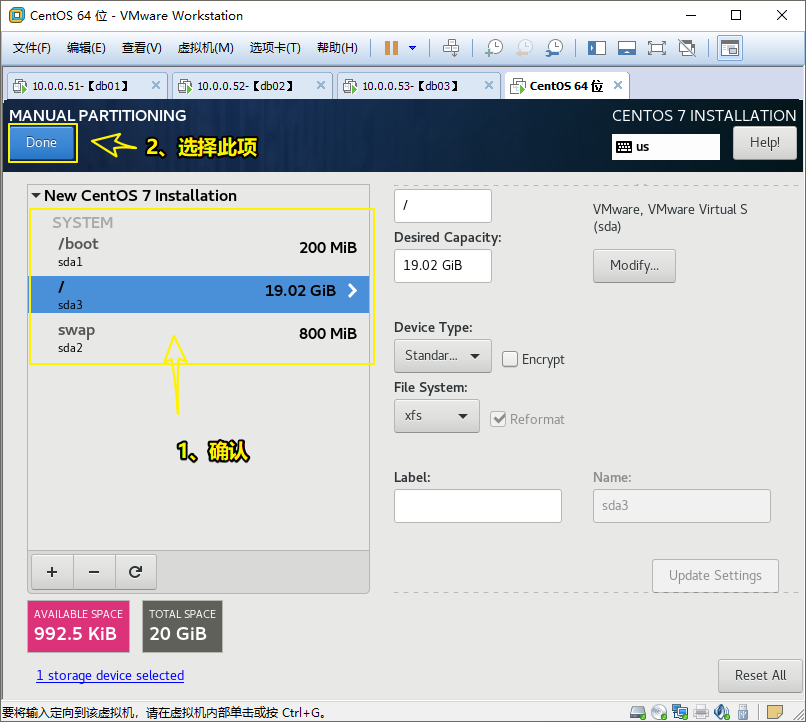Viewport: 806px width, 722px height.
Task: Collapse the New CentOS 7 Installation section
Action: [36, 195]
